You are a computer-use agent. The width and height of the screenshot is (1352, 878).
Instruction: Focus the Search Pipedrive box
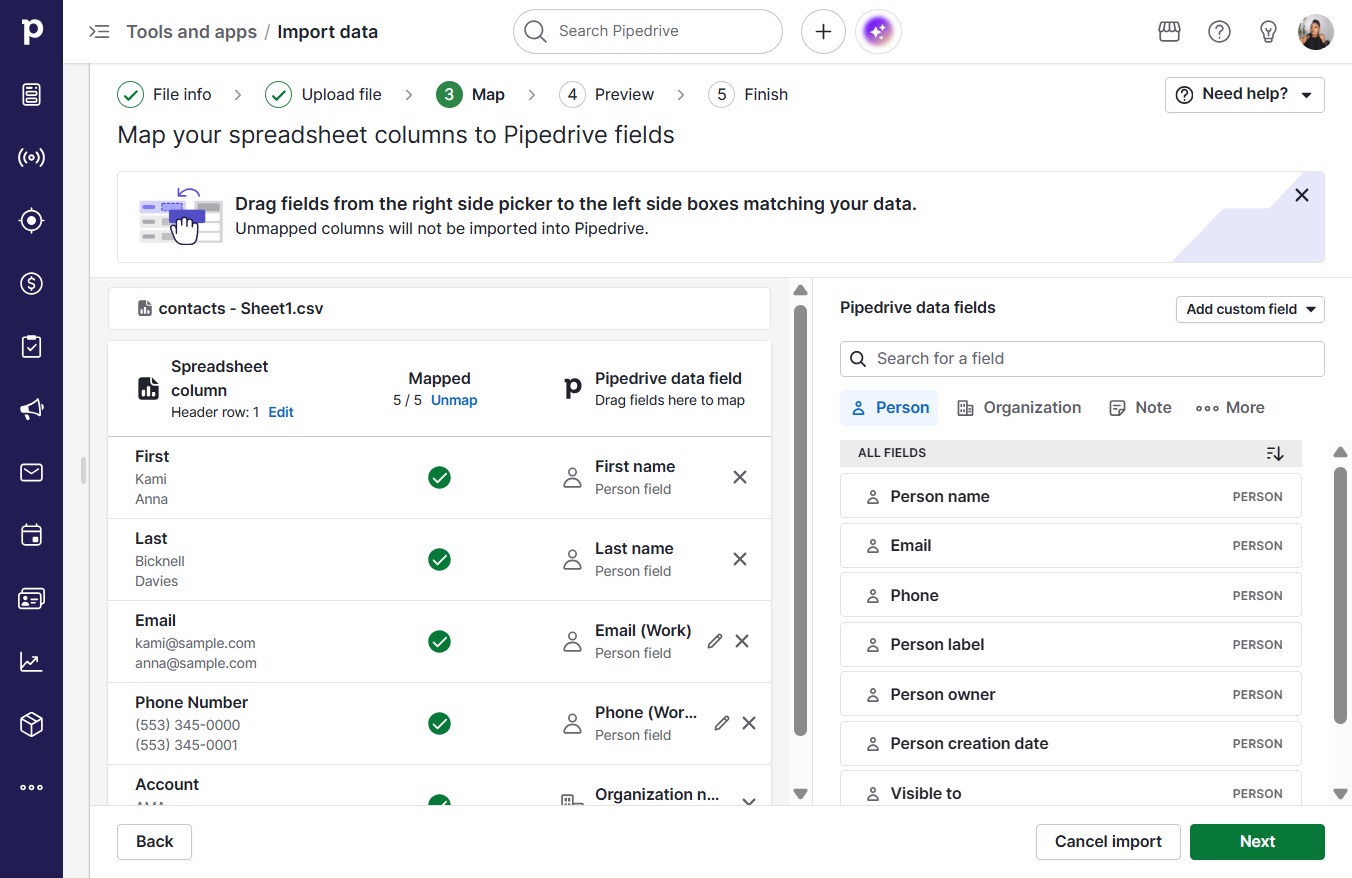(648, 32)
